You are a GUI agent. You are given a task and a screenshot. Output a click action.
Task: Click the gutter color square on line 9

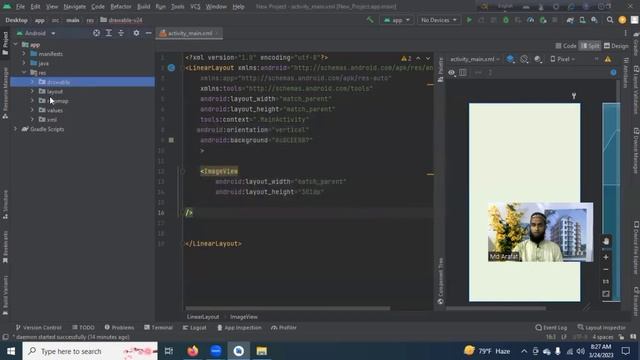(171, 140)
